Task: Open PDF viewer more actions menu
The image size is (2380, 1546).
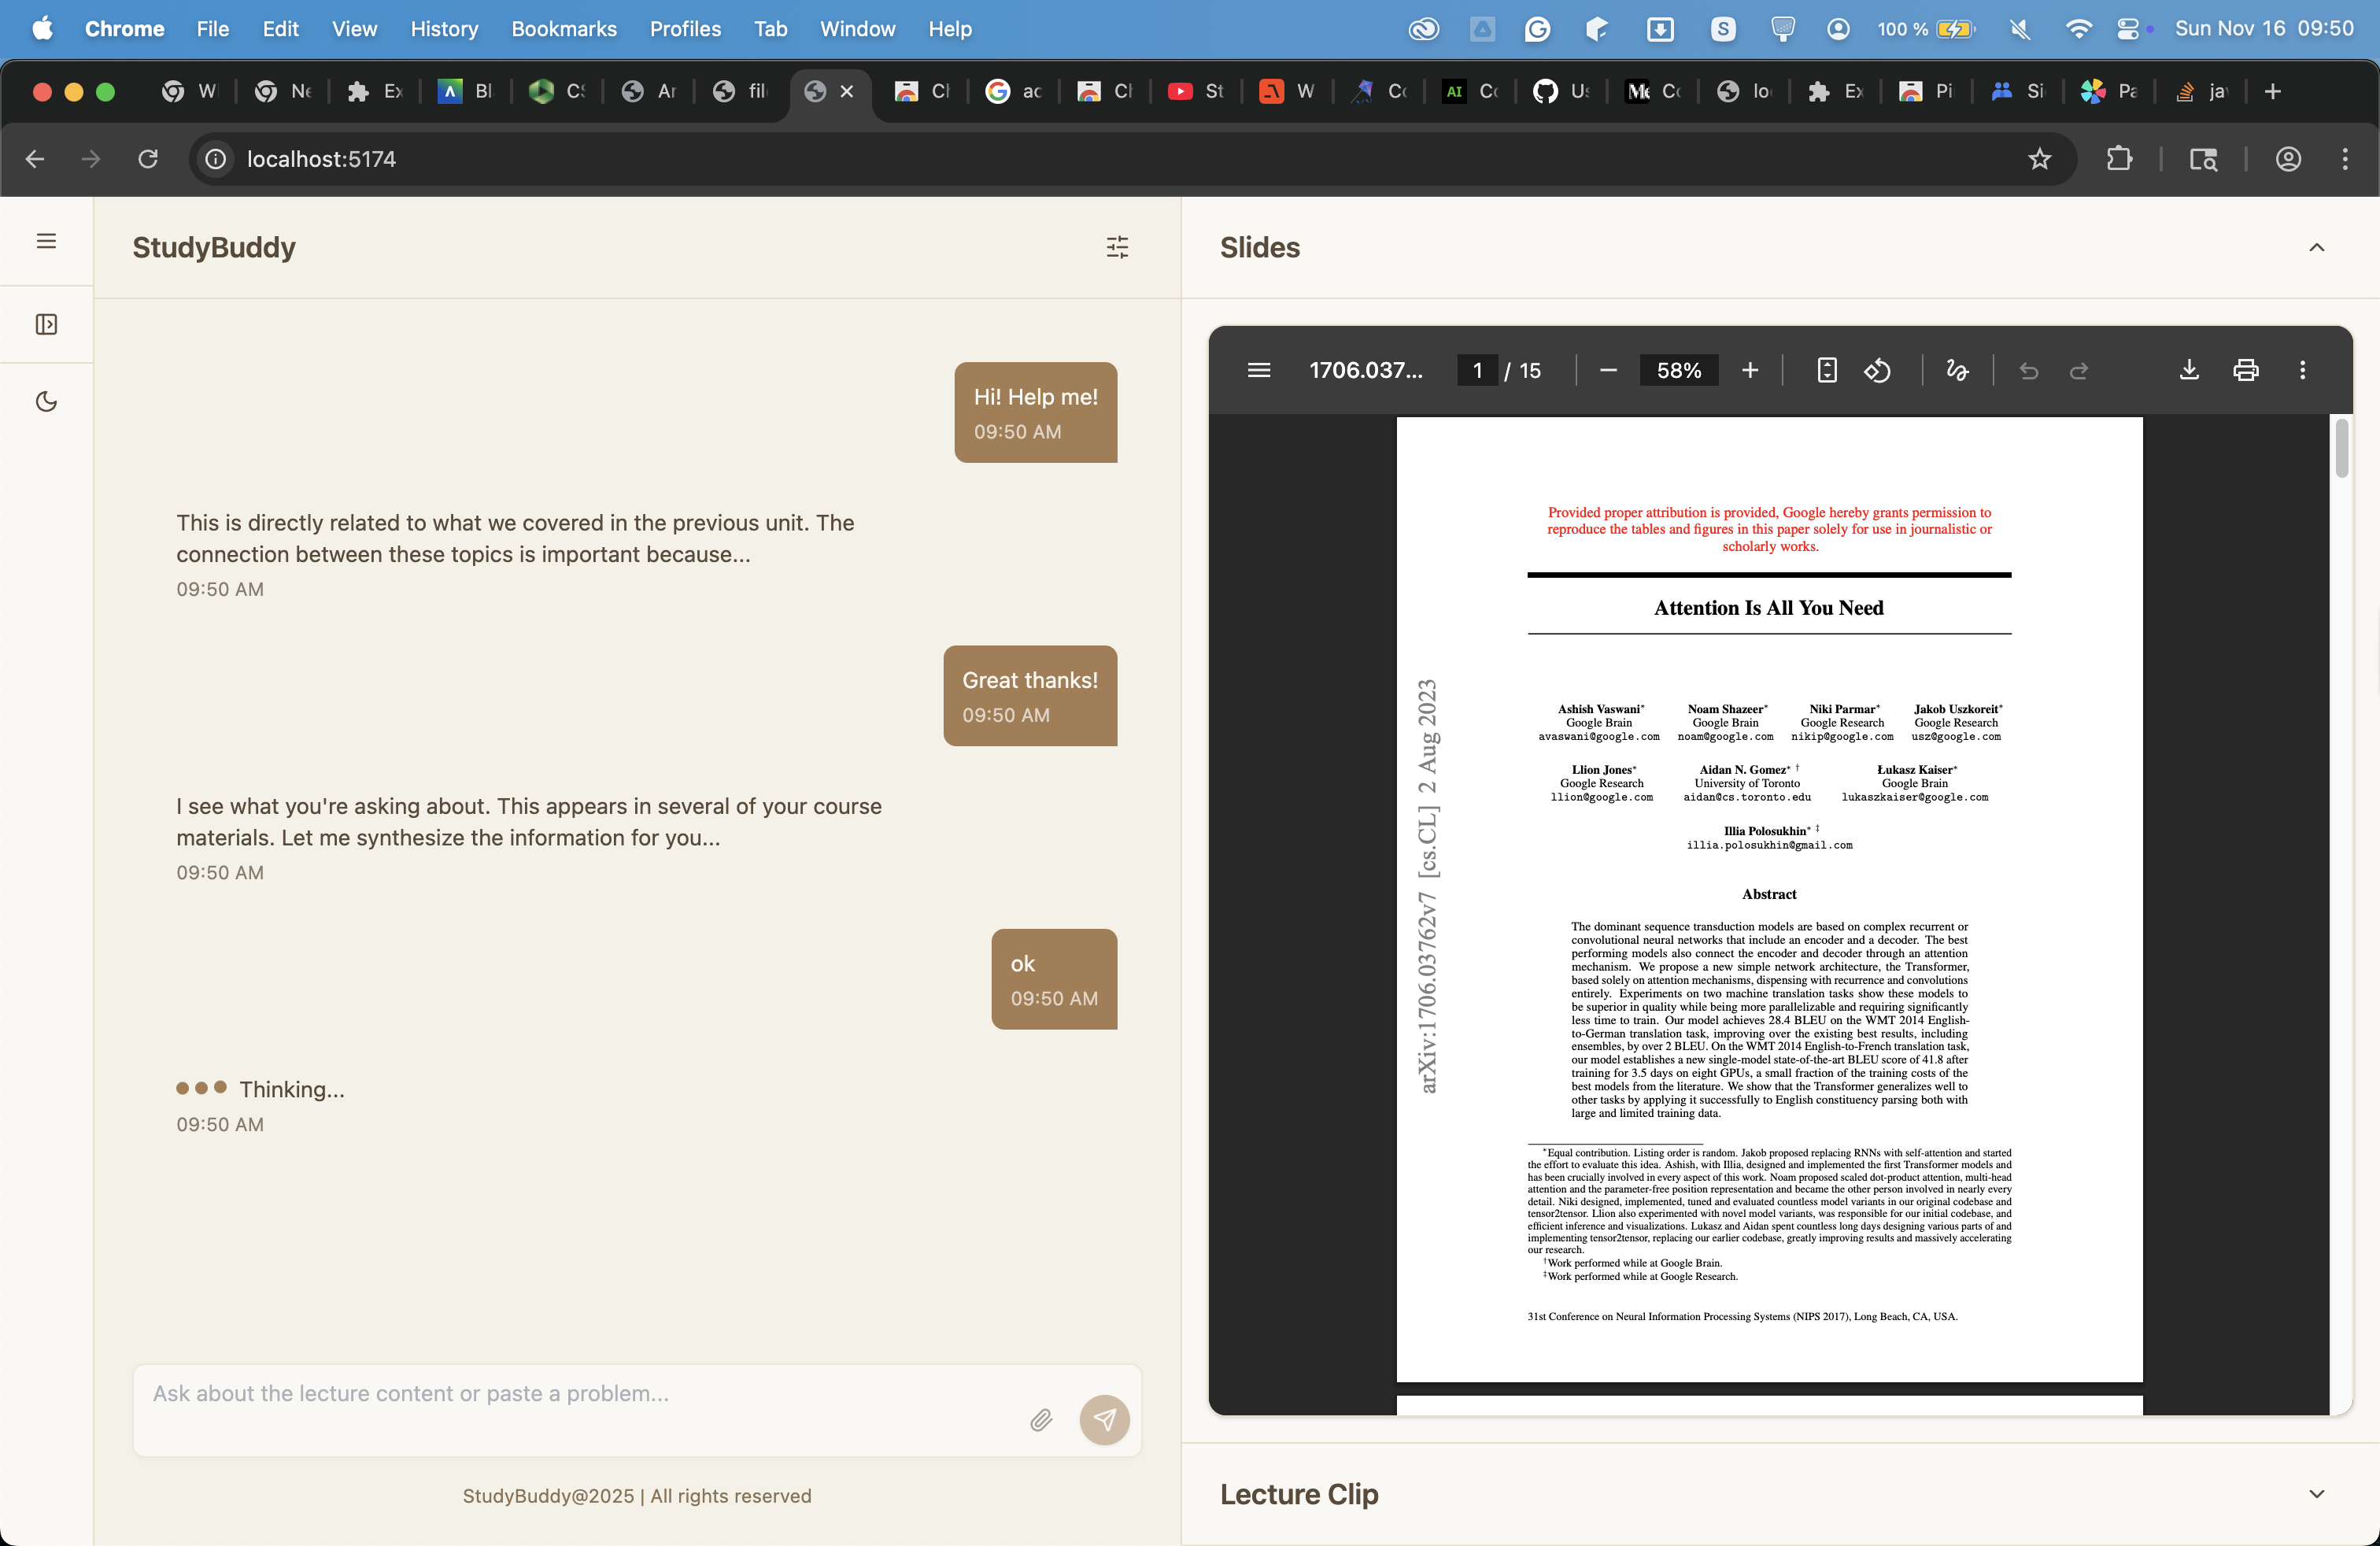Action: (2302, 370)
